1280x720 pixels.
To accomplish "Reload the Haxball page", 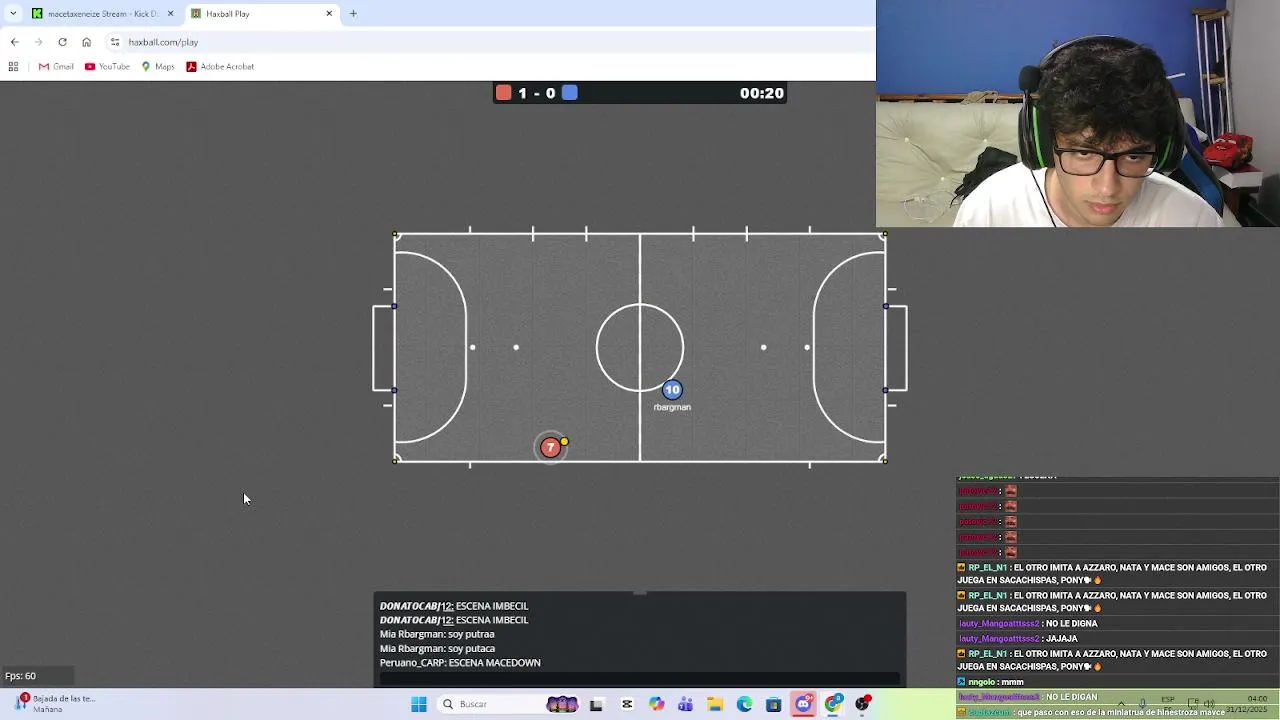I will tap(62, 42).
